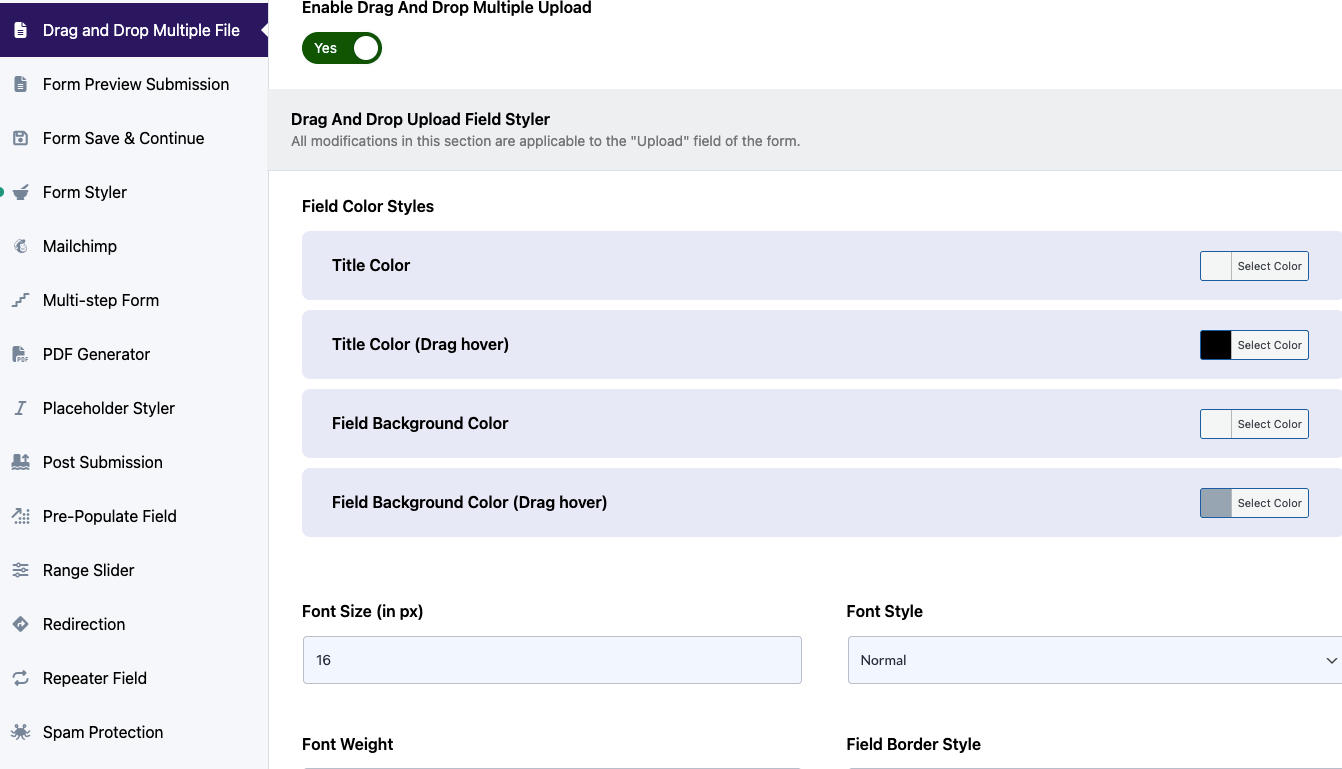Image resolution: width=1342 pixels, height=769 pixels.
Task: Select the Placeholder Styler italic icon
Action: point(20,408)
